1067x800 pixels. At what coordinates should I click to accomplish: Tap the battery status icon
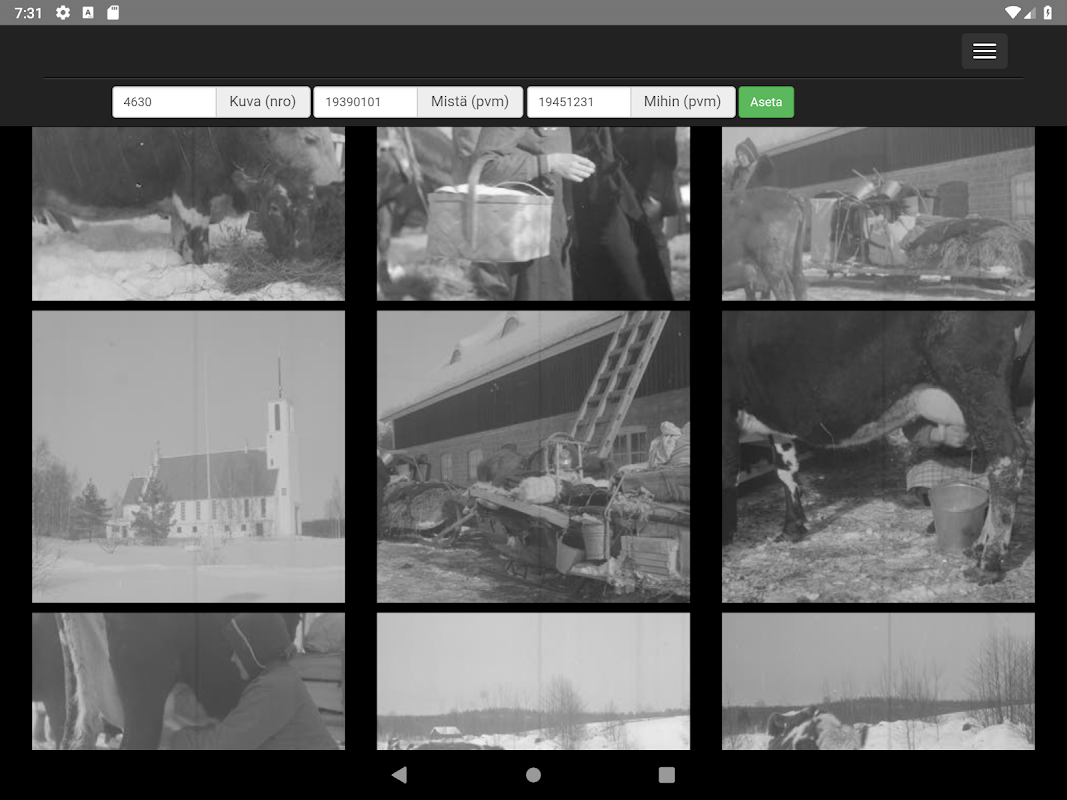tap(1048, 12)
